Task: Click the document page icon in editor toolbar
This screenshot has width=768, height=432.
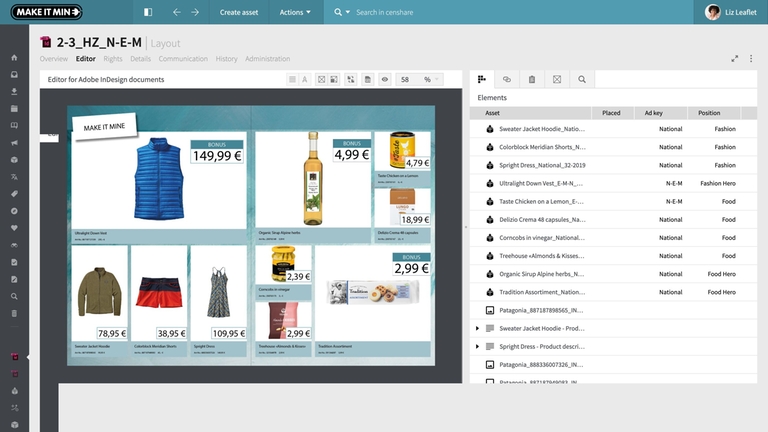Action: point(367,79)
